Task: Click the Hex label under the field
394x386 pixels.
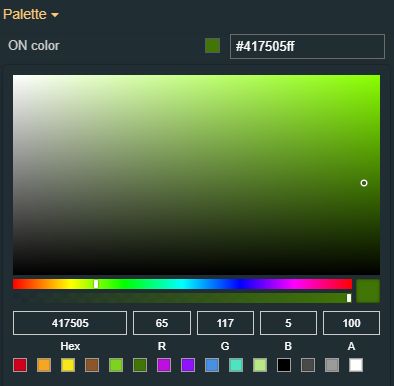Action: click(x=70, y=346)
